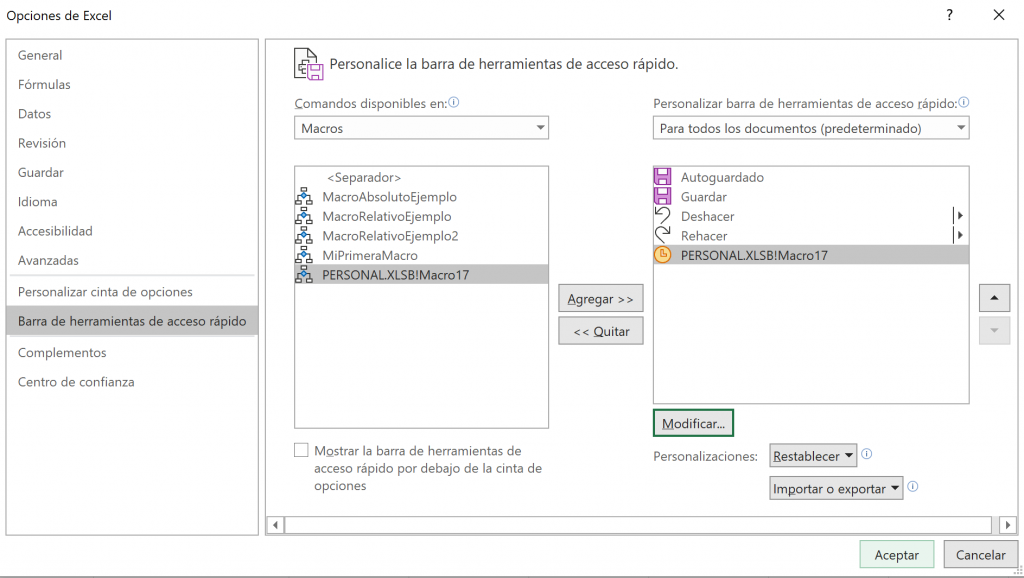Image resolution: width=1024 pixels, height=578 pixels.
Task: Click the quick access toolbar header icon
Action: tap(309, 64)
